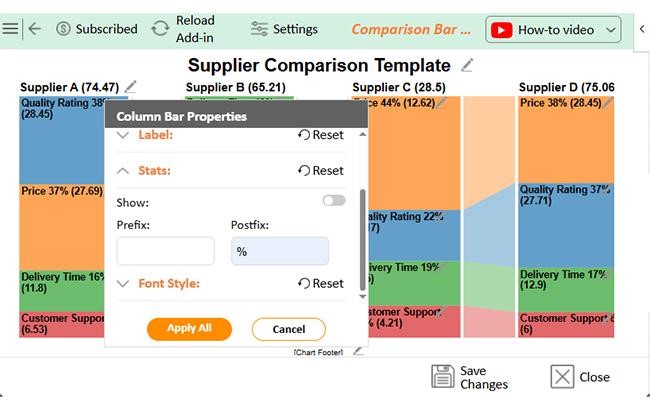Reset the Stats section

pos(320,171)
